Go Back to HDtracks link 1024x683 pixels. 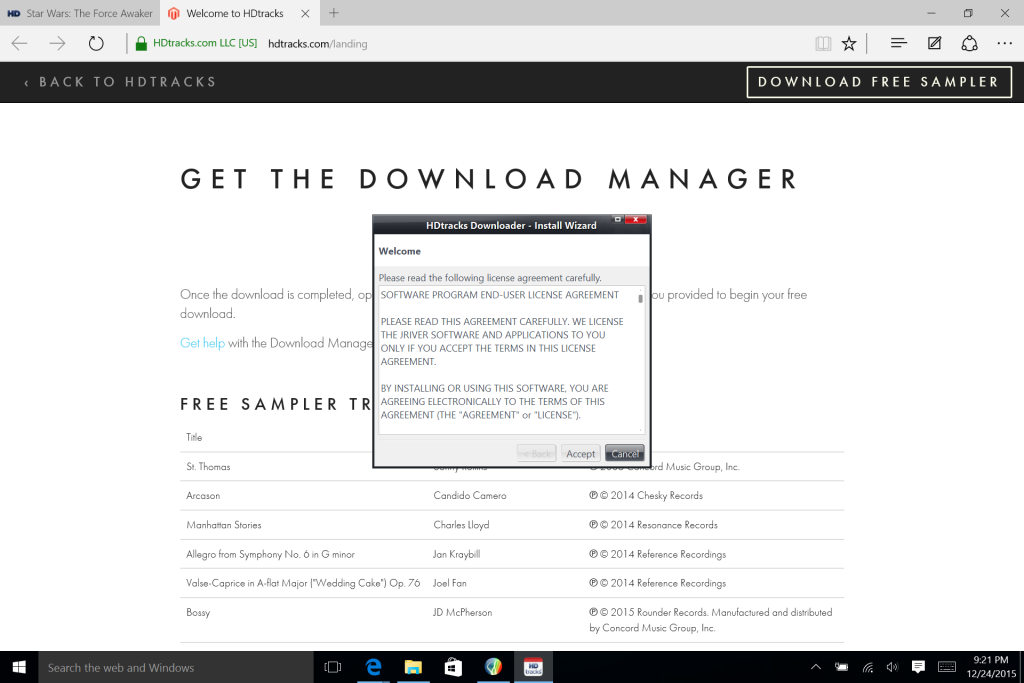point(120,82)
